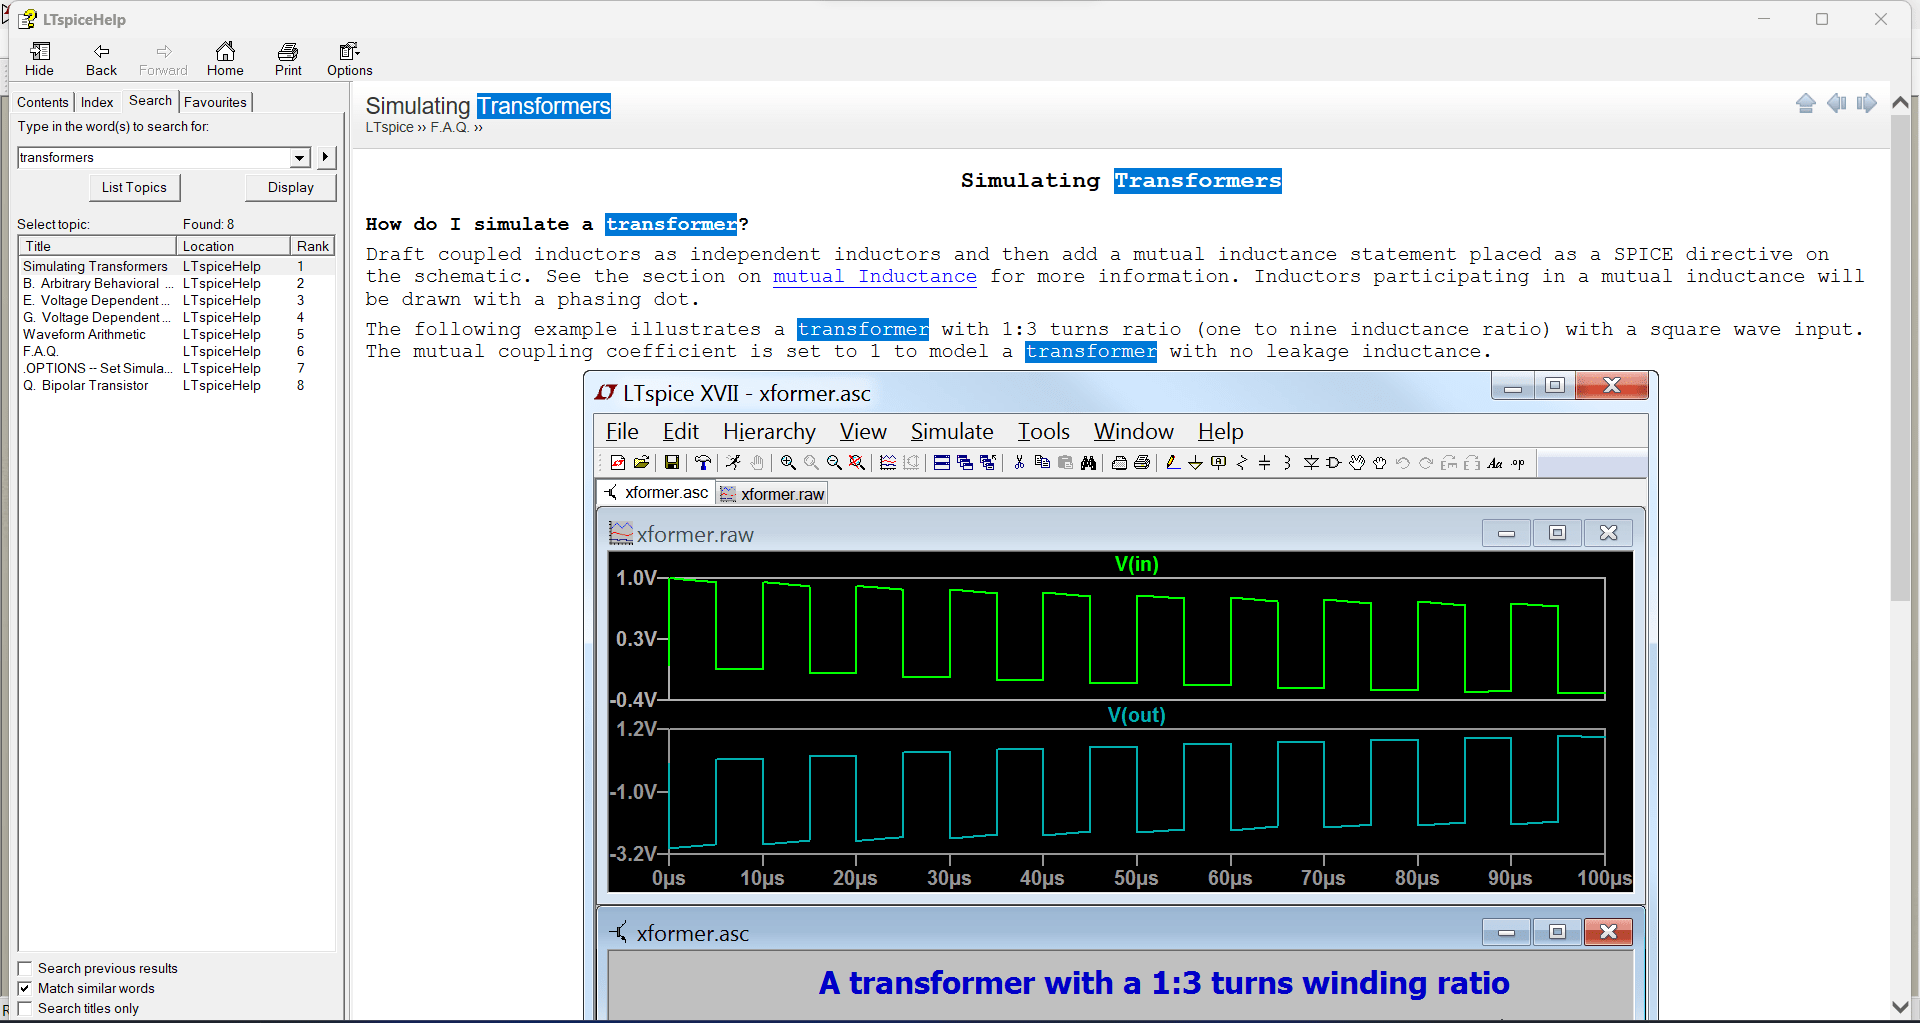Sort results by Location column header
The image size is (1920, 1023).
click(233, 246)
